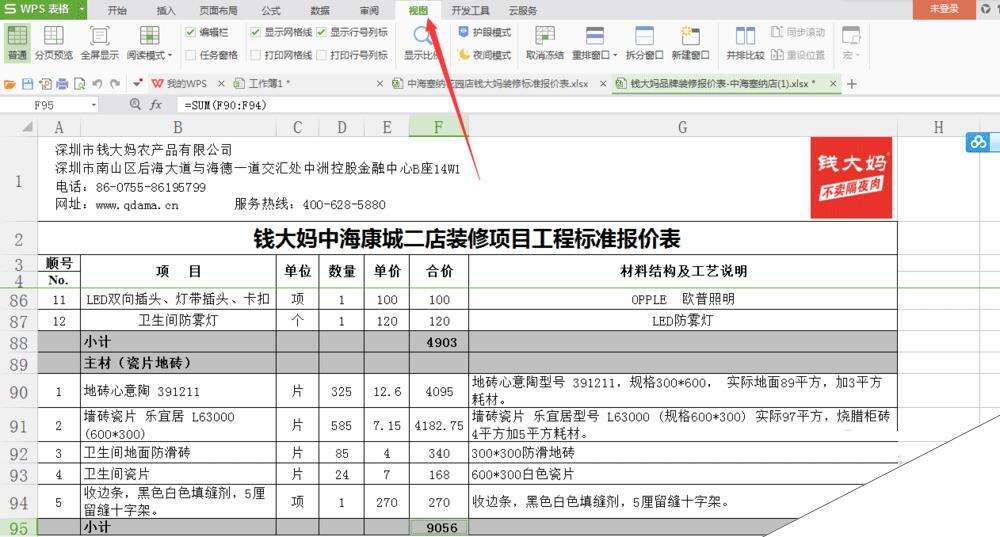Image resolution: width=1000 pixels, height=537 pixels.
Task: Open the 审阅 (Review) ribbon tab
Action: pos(369,10)
